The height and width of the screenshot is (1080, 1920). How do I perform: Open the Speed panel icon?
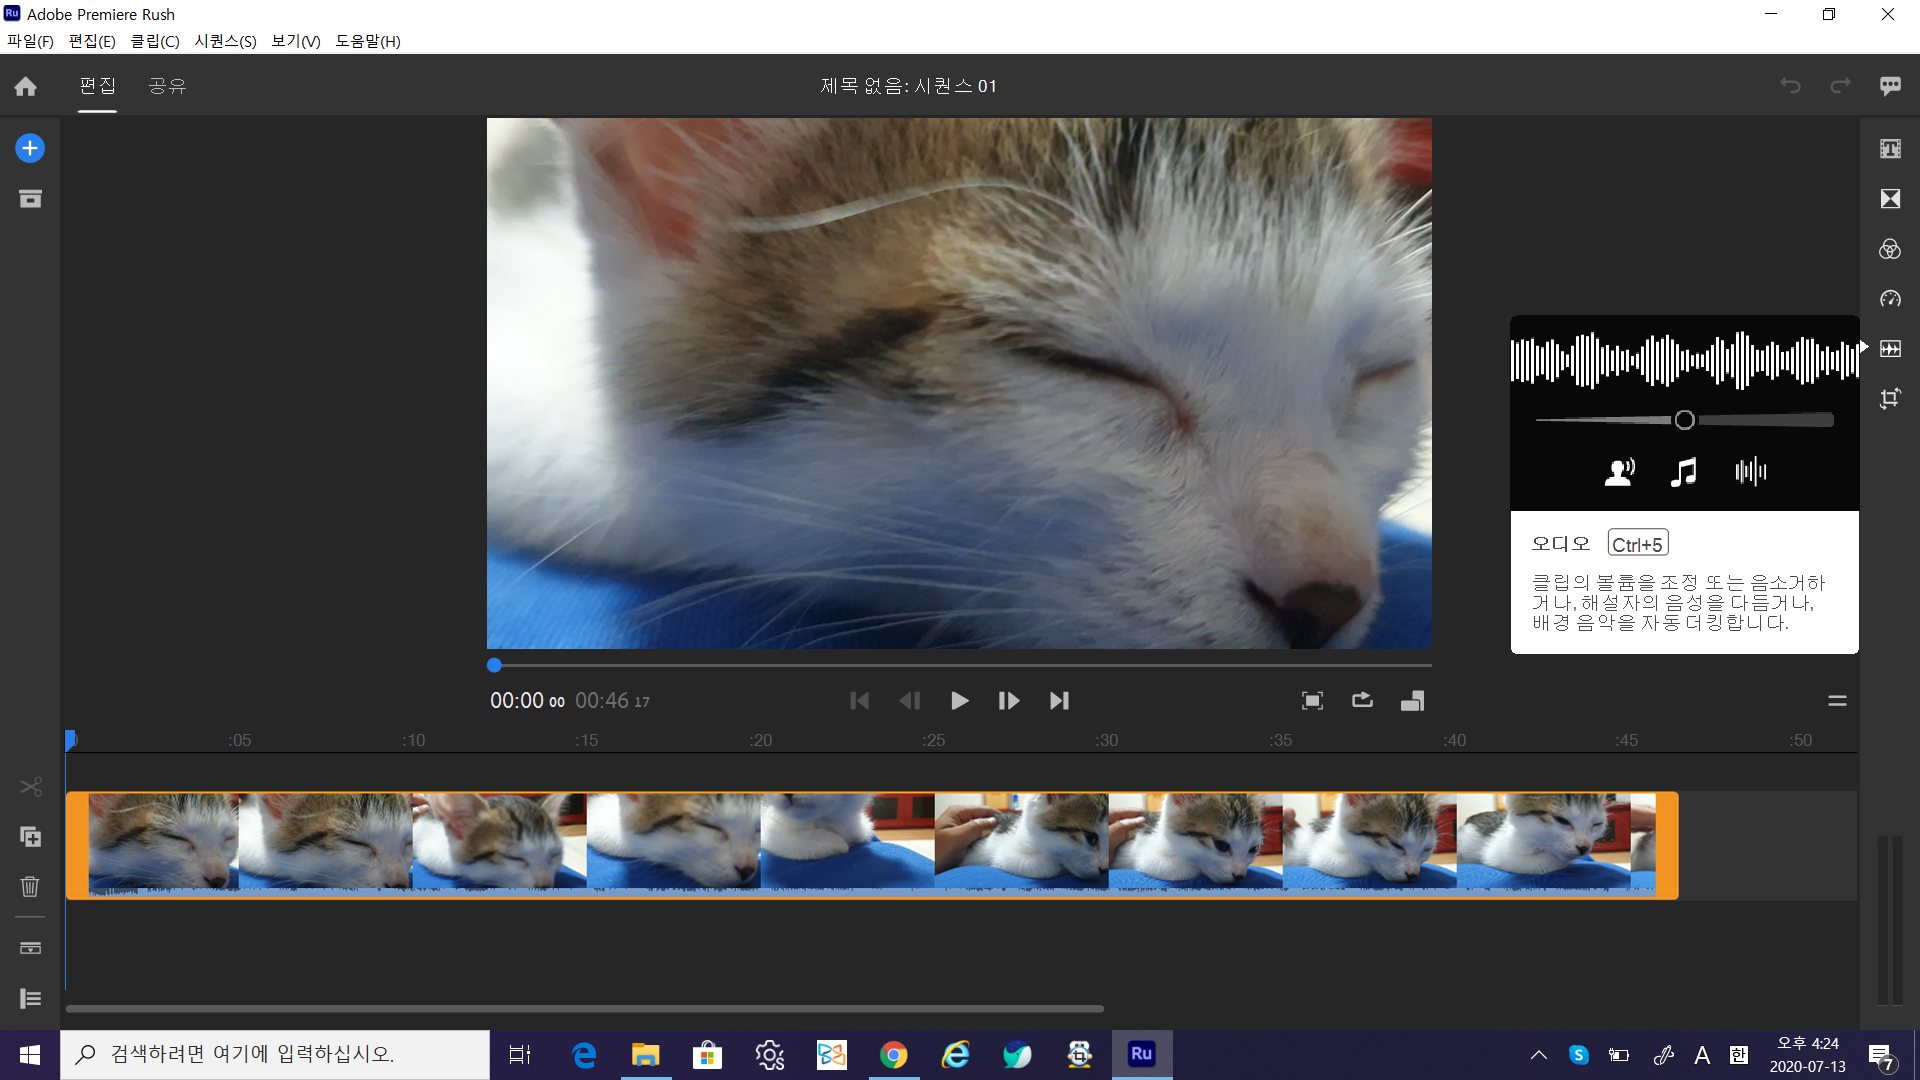point(1889,299)
